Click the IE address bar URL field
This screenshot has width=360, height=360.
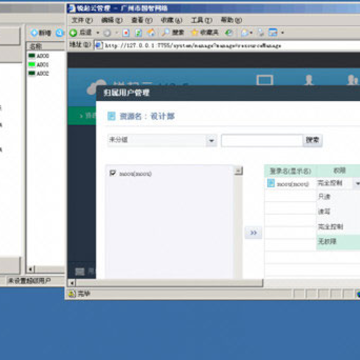[227, 45]
